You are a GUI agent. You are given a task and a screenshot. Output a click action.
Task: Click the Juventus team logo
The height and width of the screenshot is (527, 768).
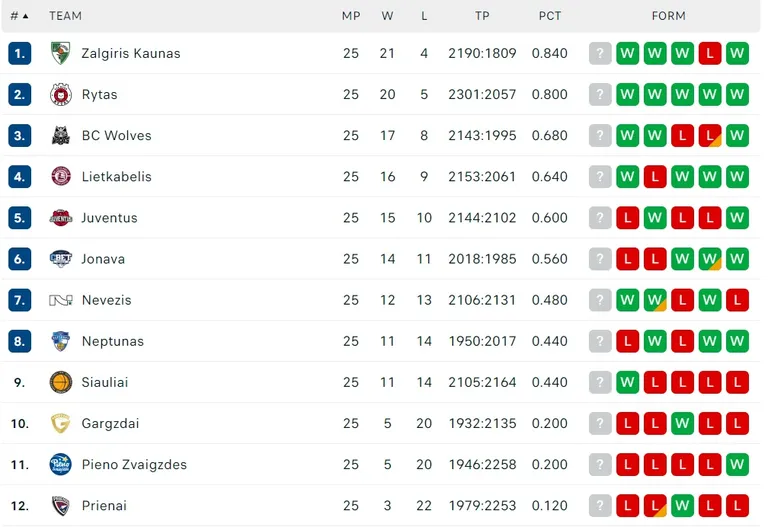(x=61, y=218)
